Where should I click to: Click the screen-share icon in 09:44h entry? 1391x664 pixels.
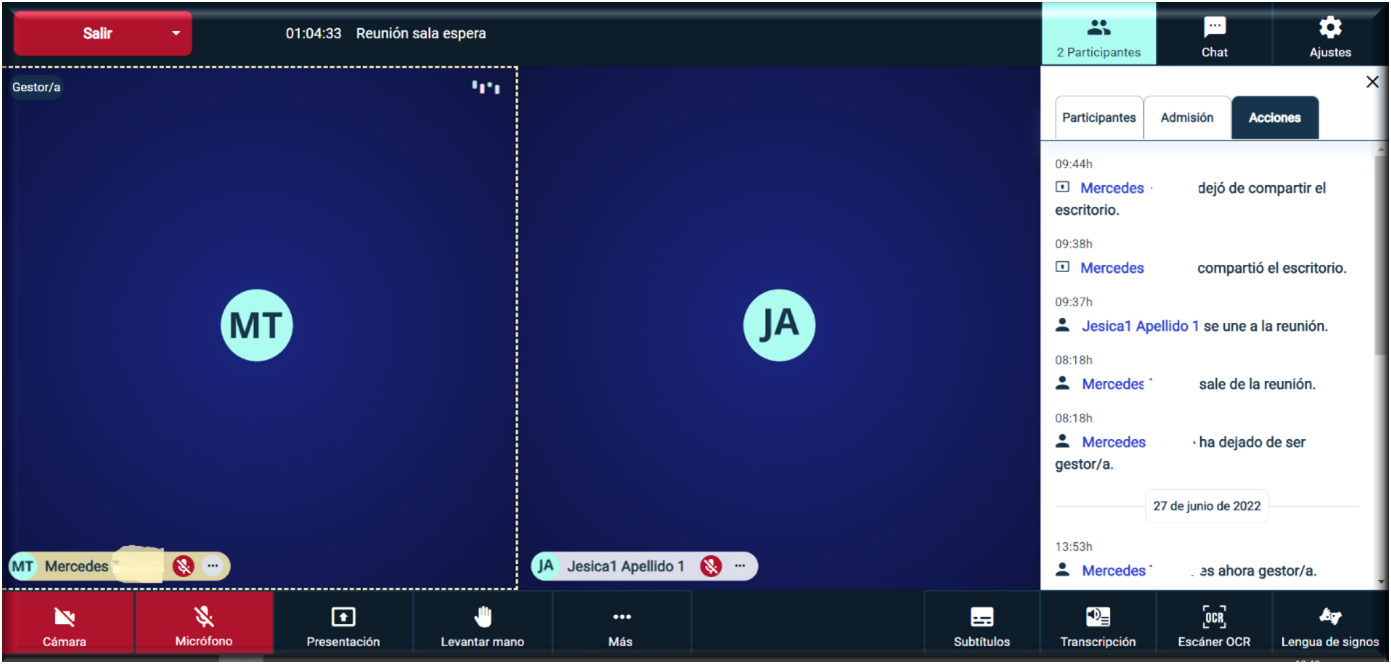click(x=1063, y=187)
